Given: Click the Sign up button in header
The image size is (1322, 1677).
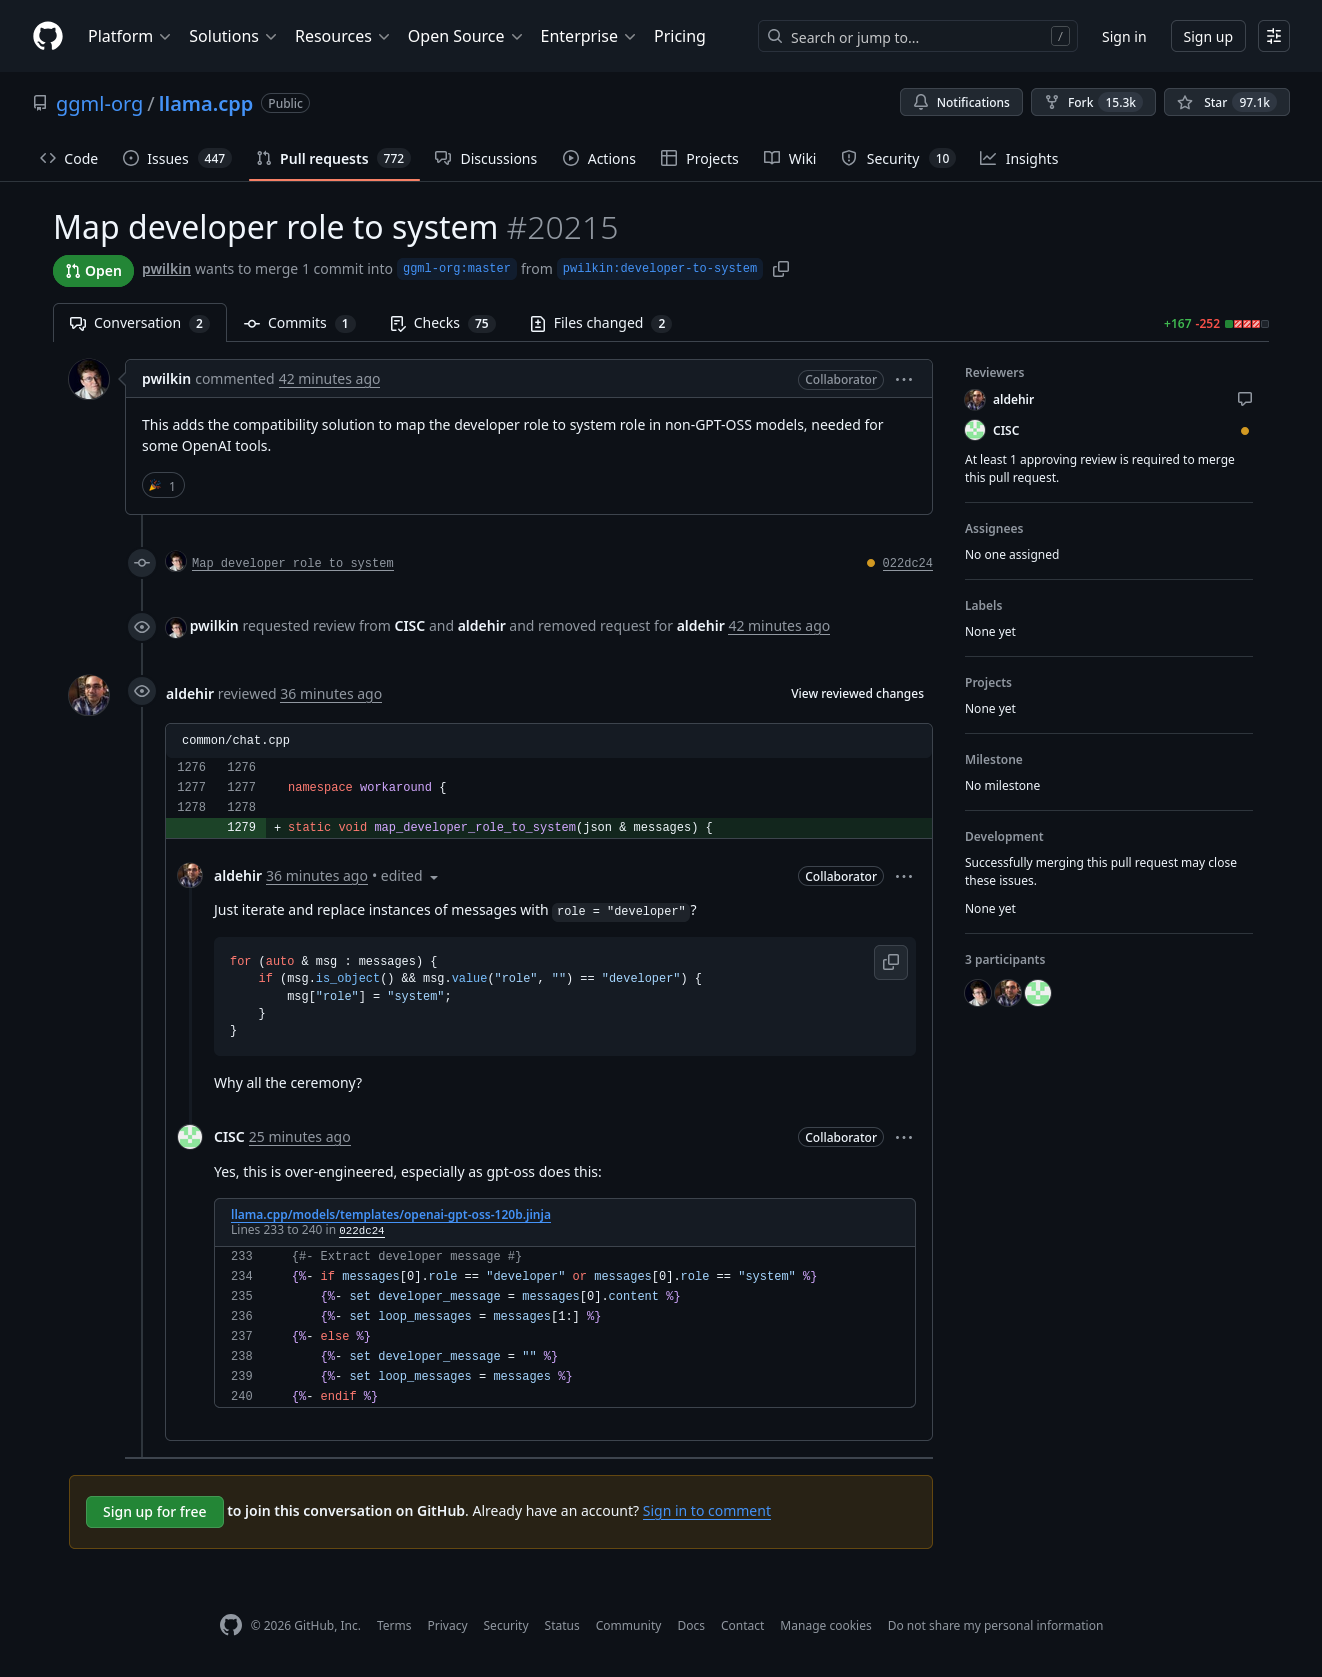Looking at the screenshot, I should click(1208, 36).
